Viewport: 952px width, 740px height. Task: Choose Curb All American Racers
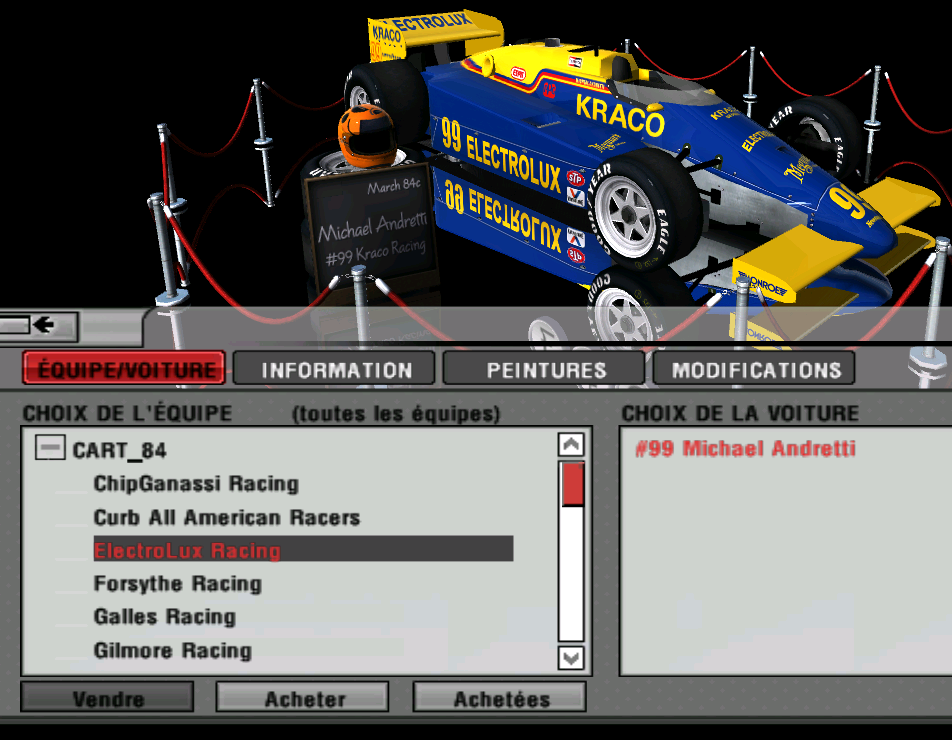[x=226, y=517]
